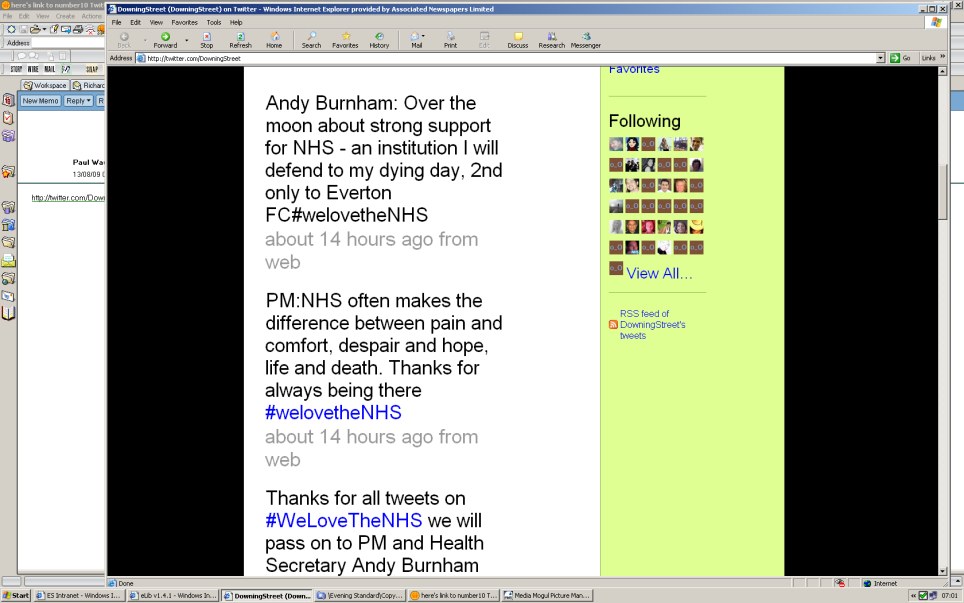This screenshot has width=964, height=603.
Task: Open the Tools menu
Action: (214, 22)
